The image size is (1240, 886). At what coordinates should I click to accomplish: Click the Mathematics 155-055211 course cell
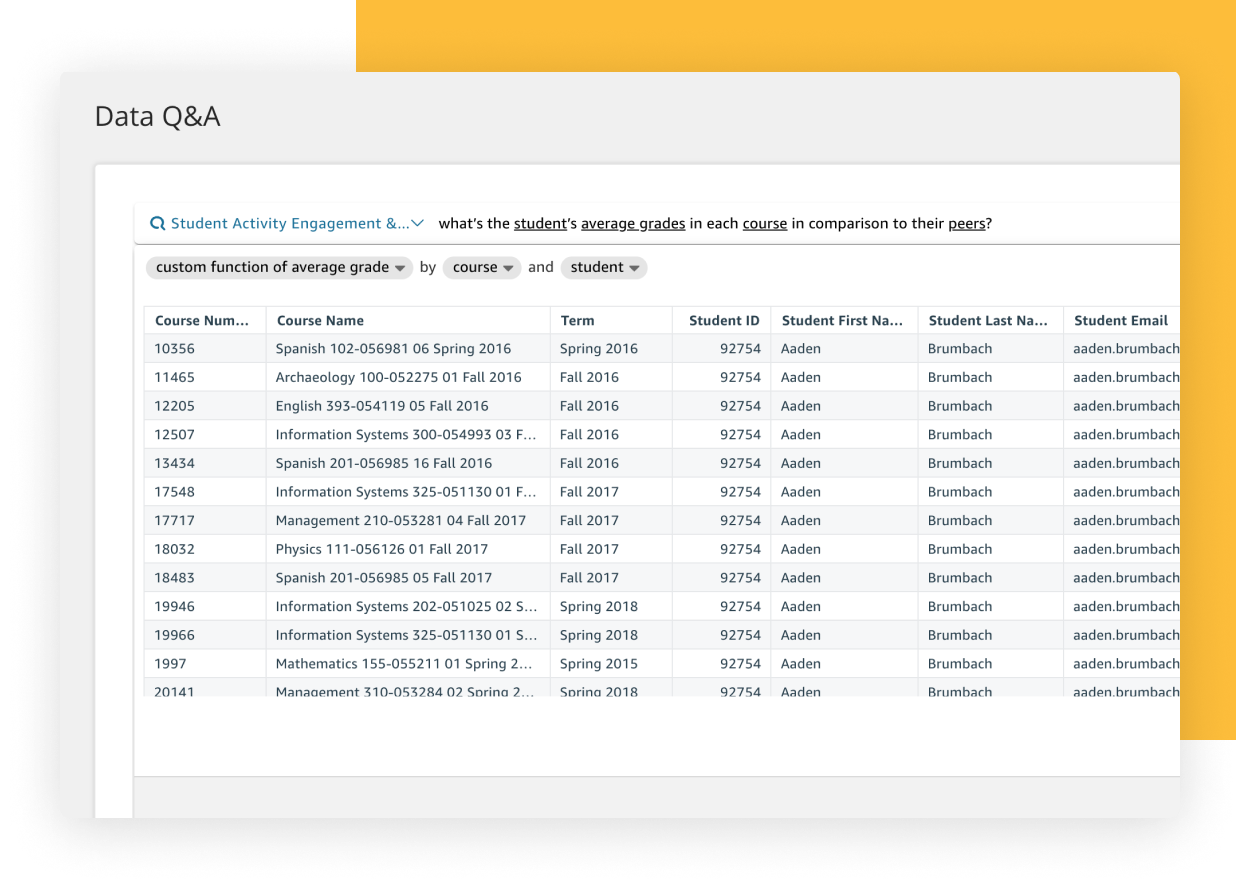click(x=404, y=664)
